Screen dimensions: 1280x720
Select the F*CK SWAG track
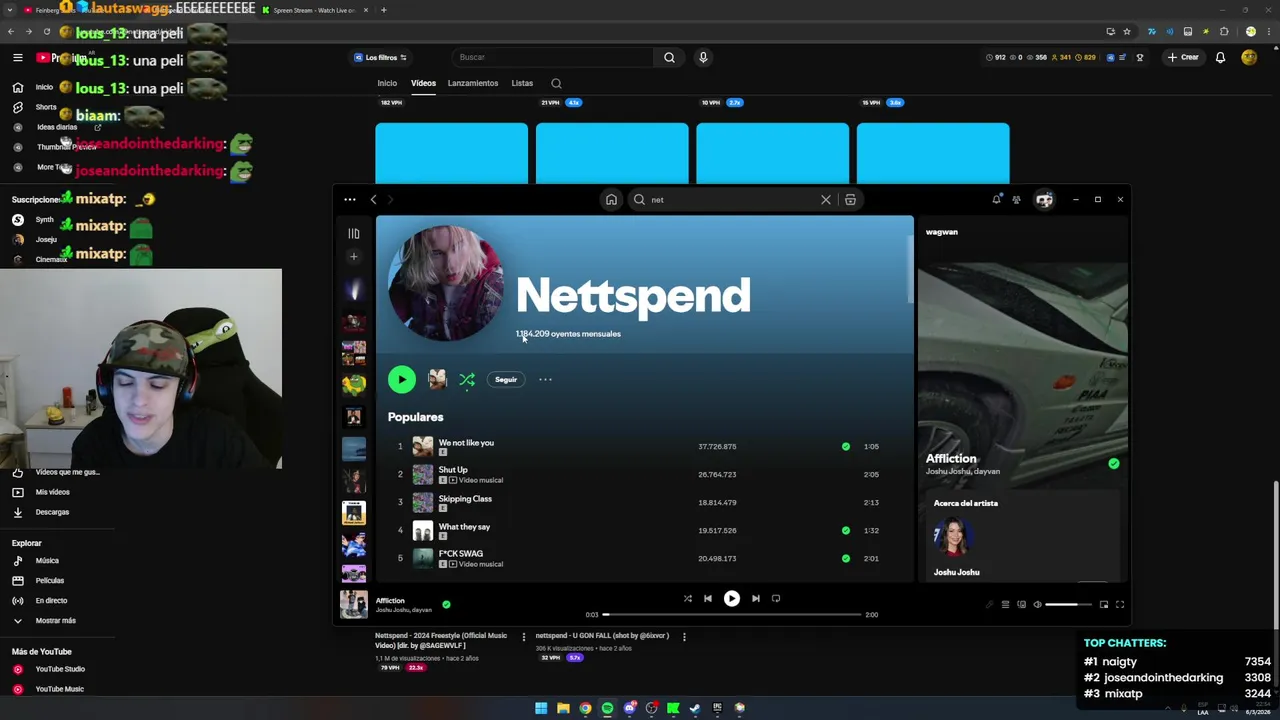[x=645, y=558]
